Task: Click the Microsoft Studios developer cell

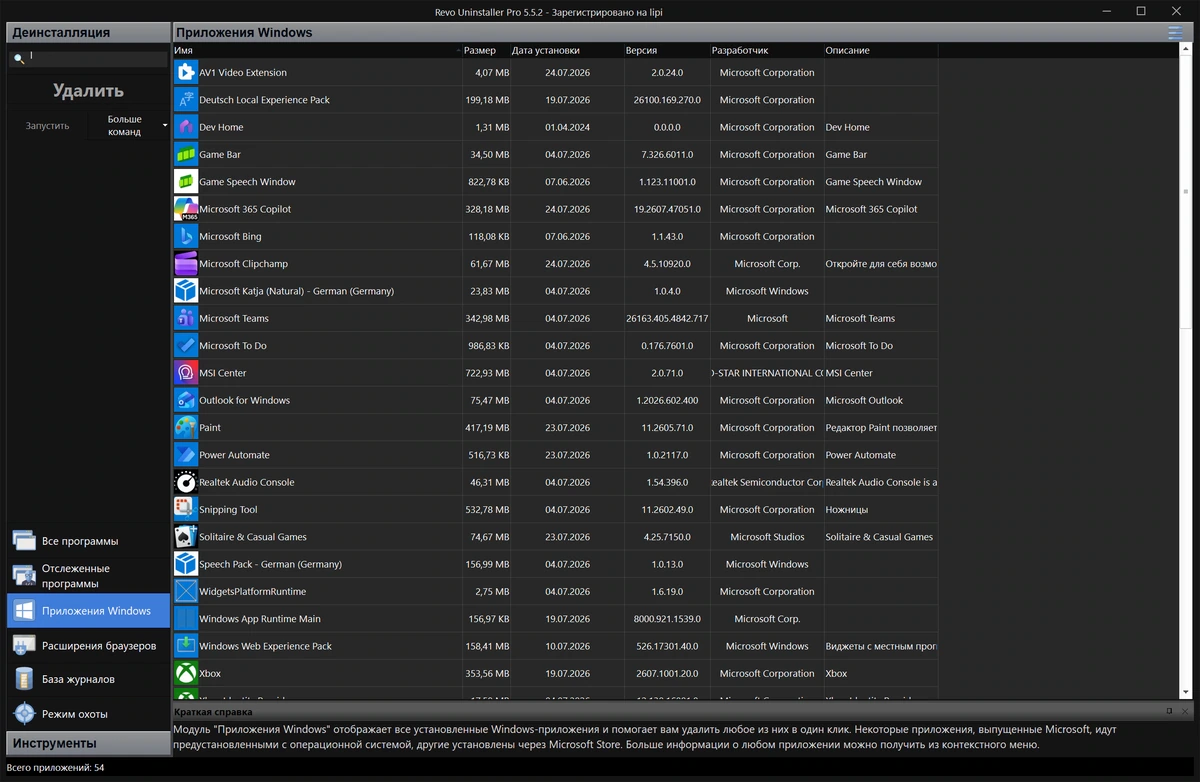Action: [767, 537]
